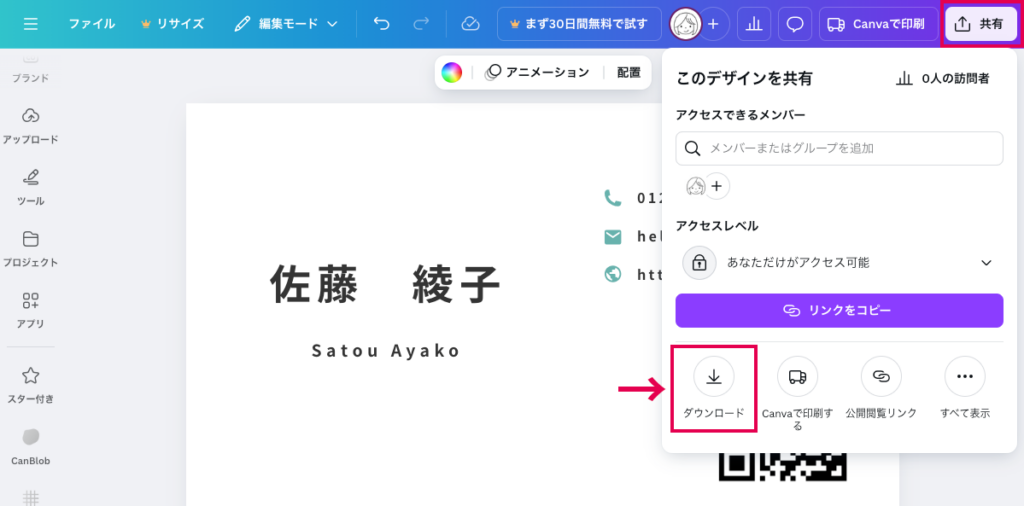Add member with plus under search field
This screenshot has height=506, width=1024.
tap(717, 187)
